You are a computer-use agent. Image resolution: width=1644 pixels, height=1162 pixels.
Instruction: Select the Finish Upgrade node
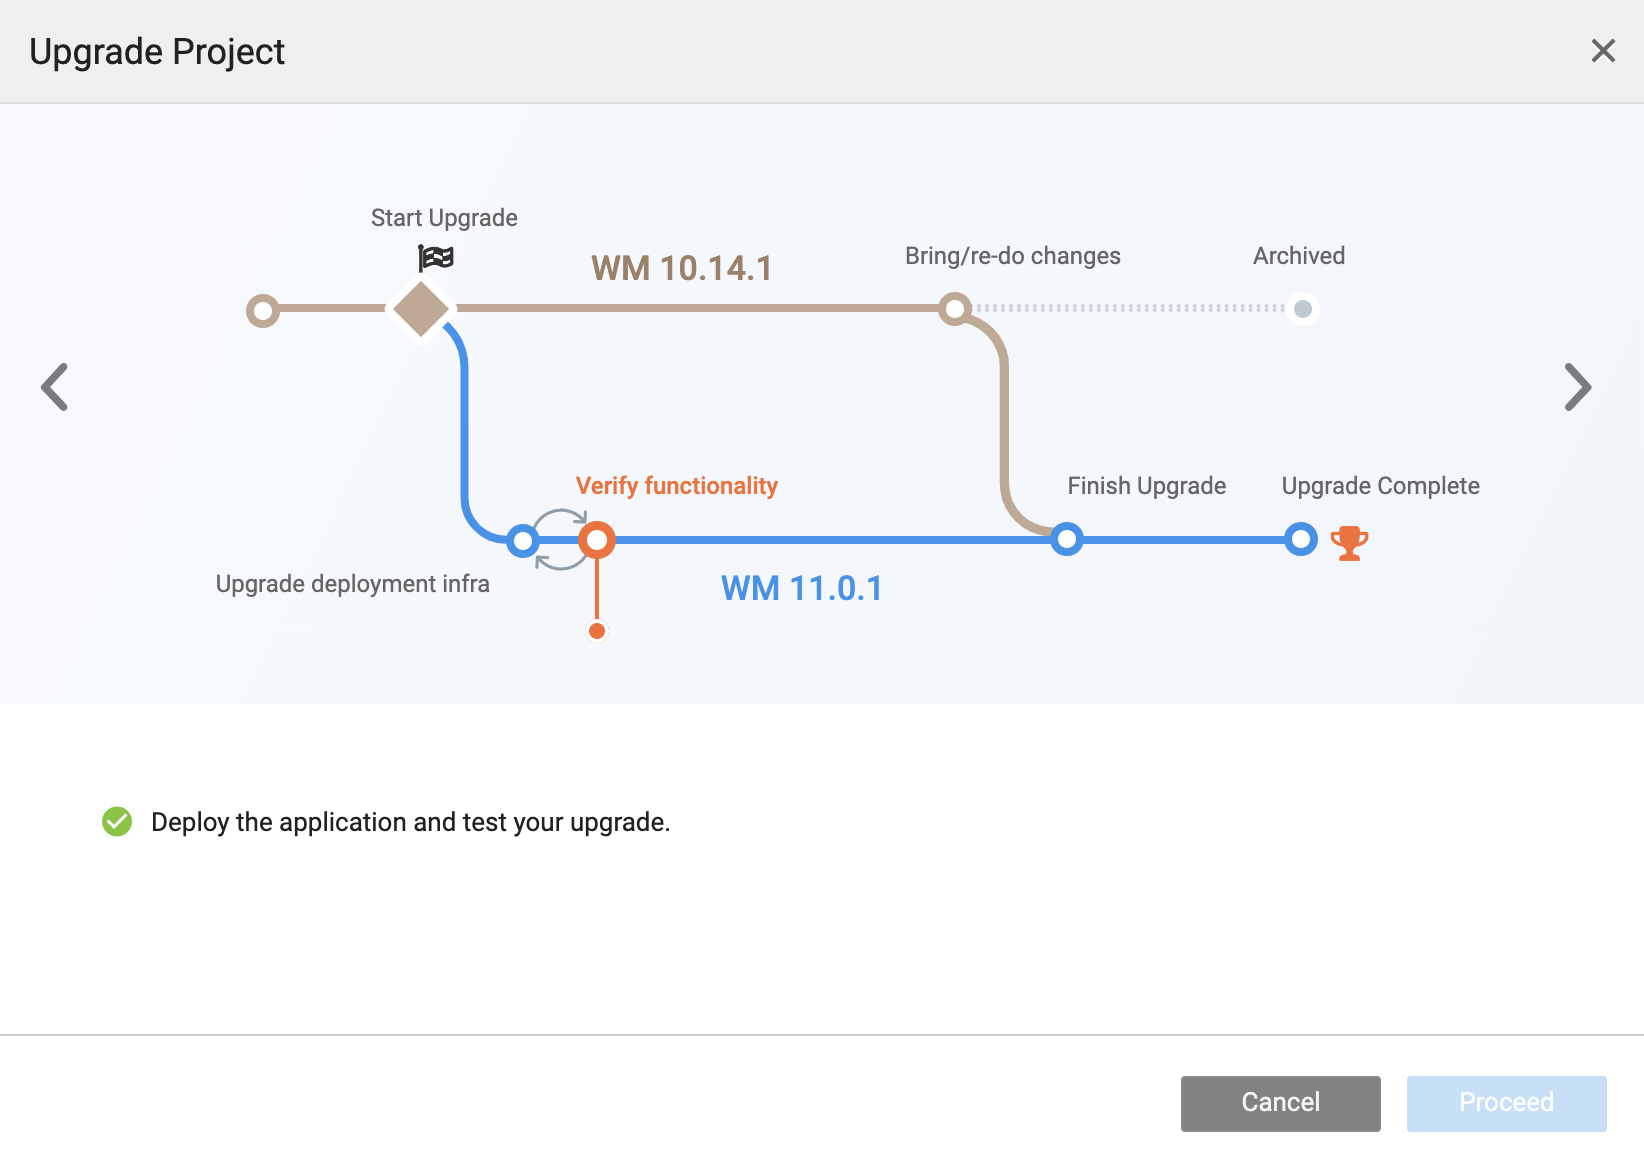1067,540
